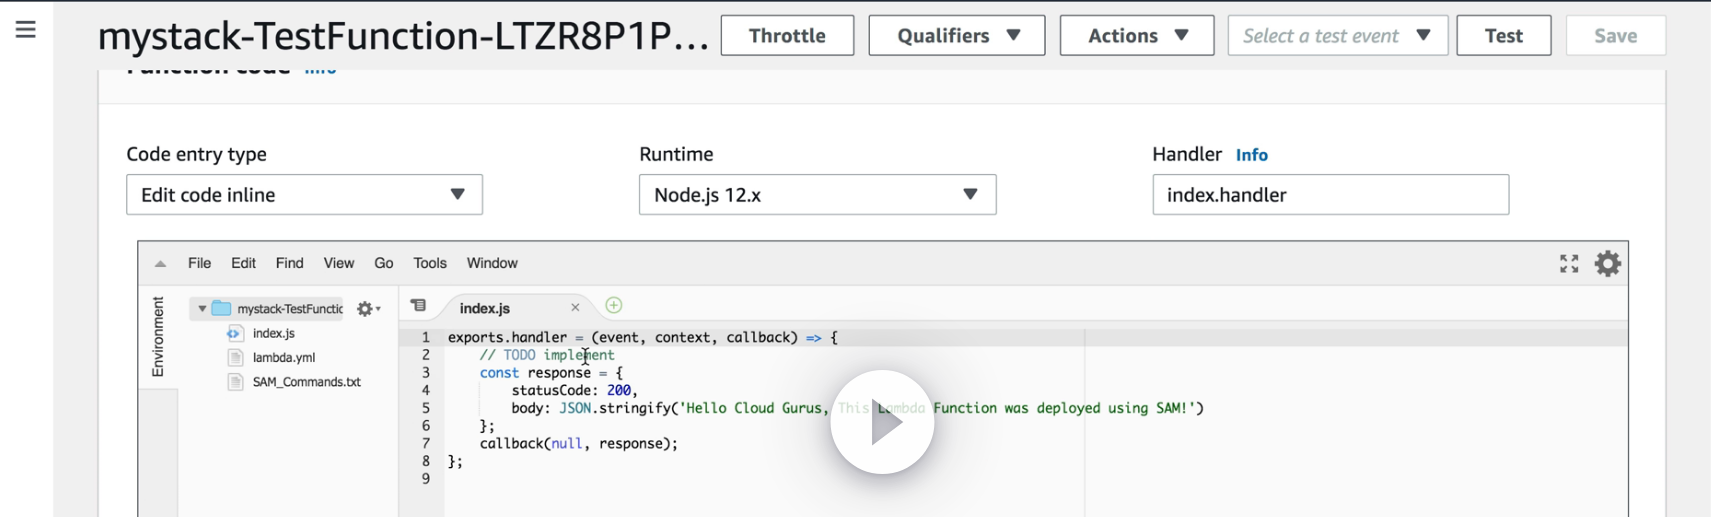Click the editor fullscreen expand icon
Screen dimensions: 1711x517
click(x=1569, y=263)
